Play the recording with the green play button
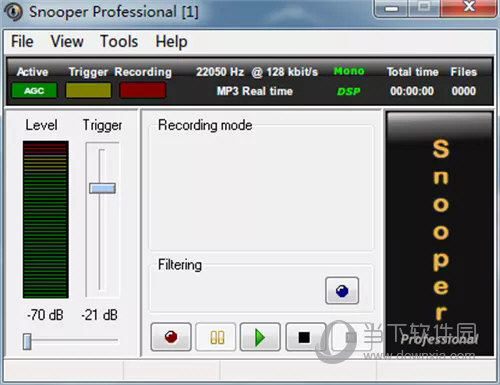Image resolution: width=500 pixels, height=385 pixels. [260, 337]
